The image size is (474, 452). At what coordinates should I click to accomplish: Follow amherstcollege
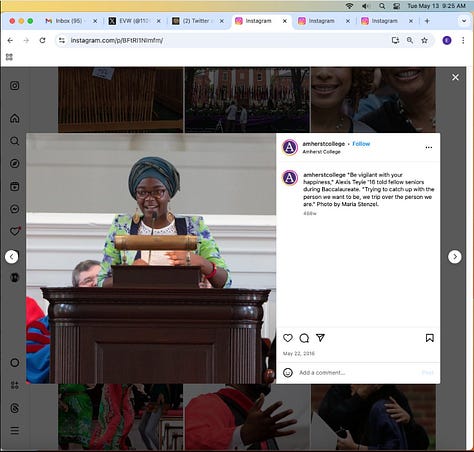pos(361,144)
